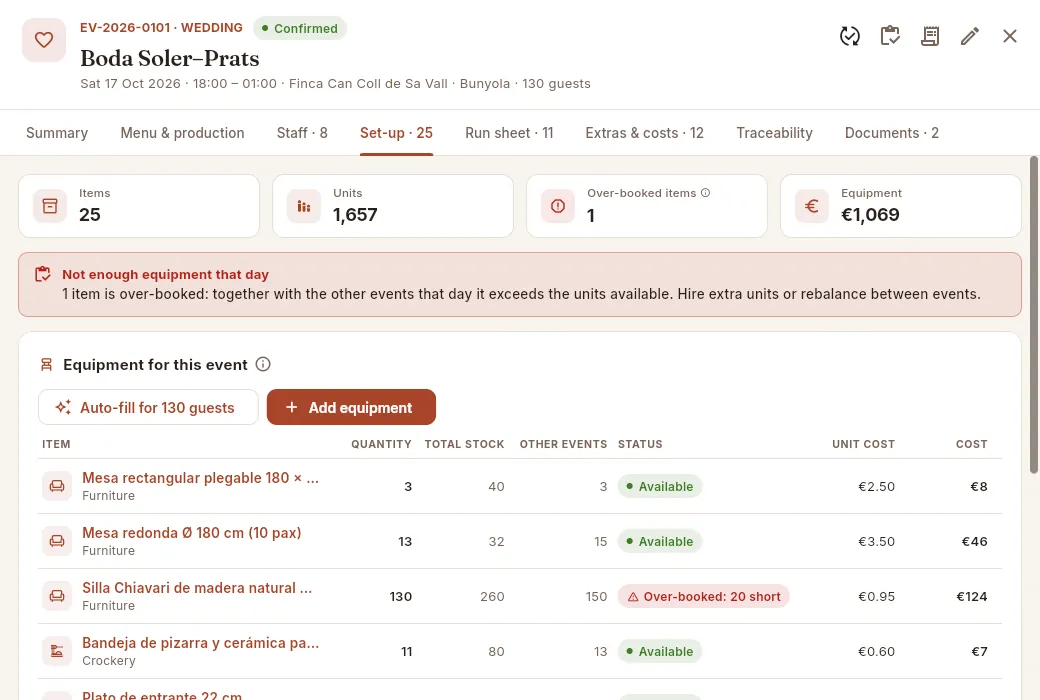Open info icon next to Equipment for this event

(x=263, y=364)
